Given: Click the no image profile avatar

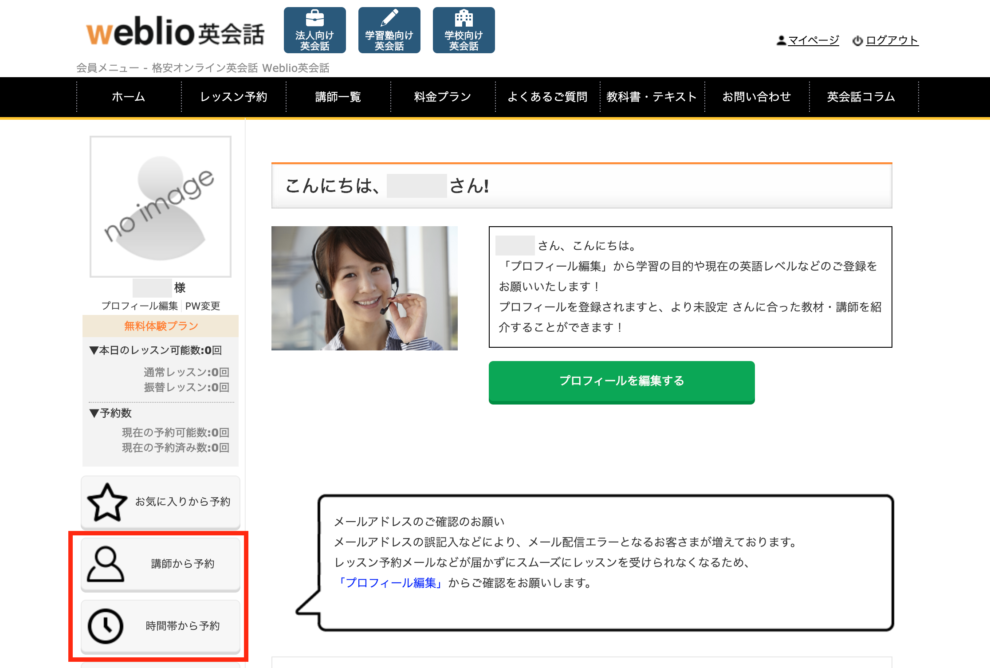Looking at the screenshot, I should (x=160, y=204).
